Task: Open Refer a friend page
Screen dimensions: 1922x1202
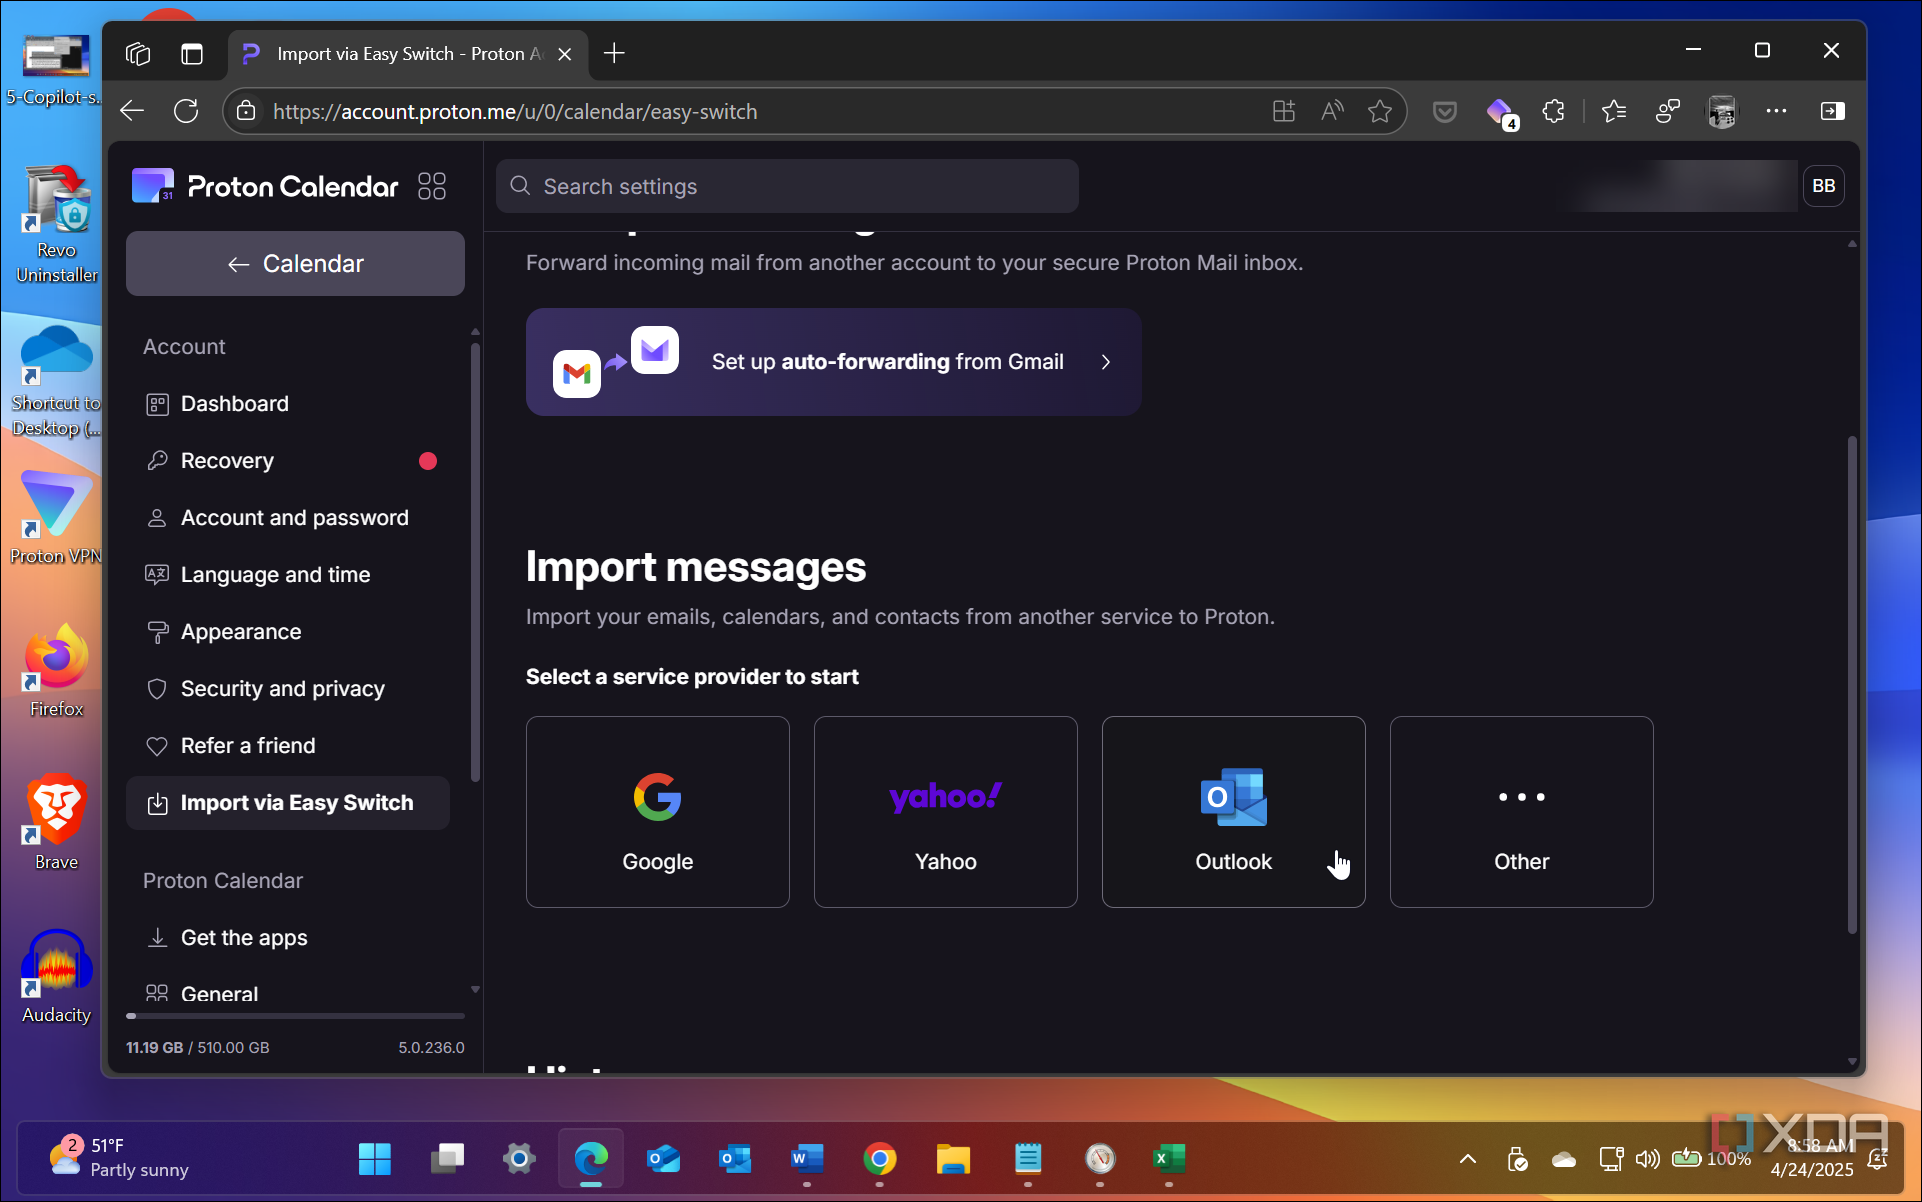Action: coord(288,746)
